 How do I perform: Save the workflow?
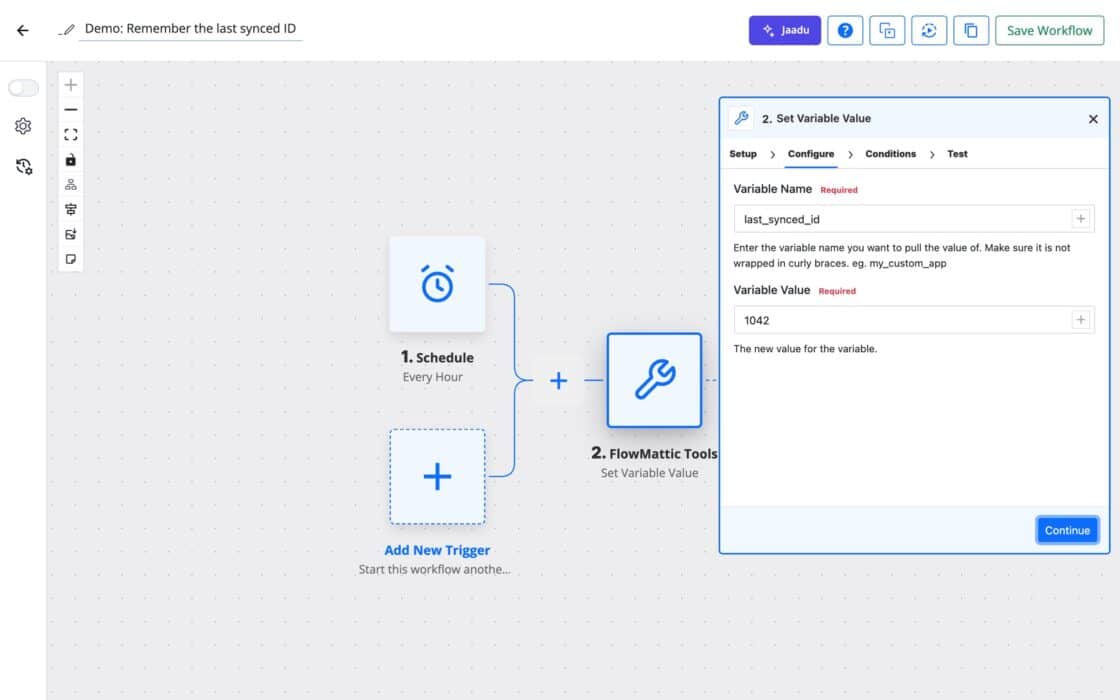click(1049, 30)
